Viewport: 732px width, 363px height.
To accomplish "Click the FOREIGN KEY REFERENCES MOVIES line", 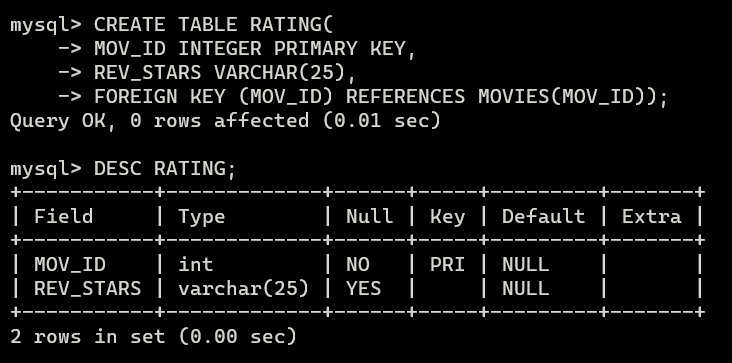I will click(x=381, y=97).
